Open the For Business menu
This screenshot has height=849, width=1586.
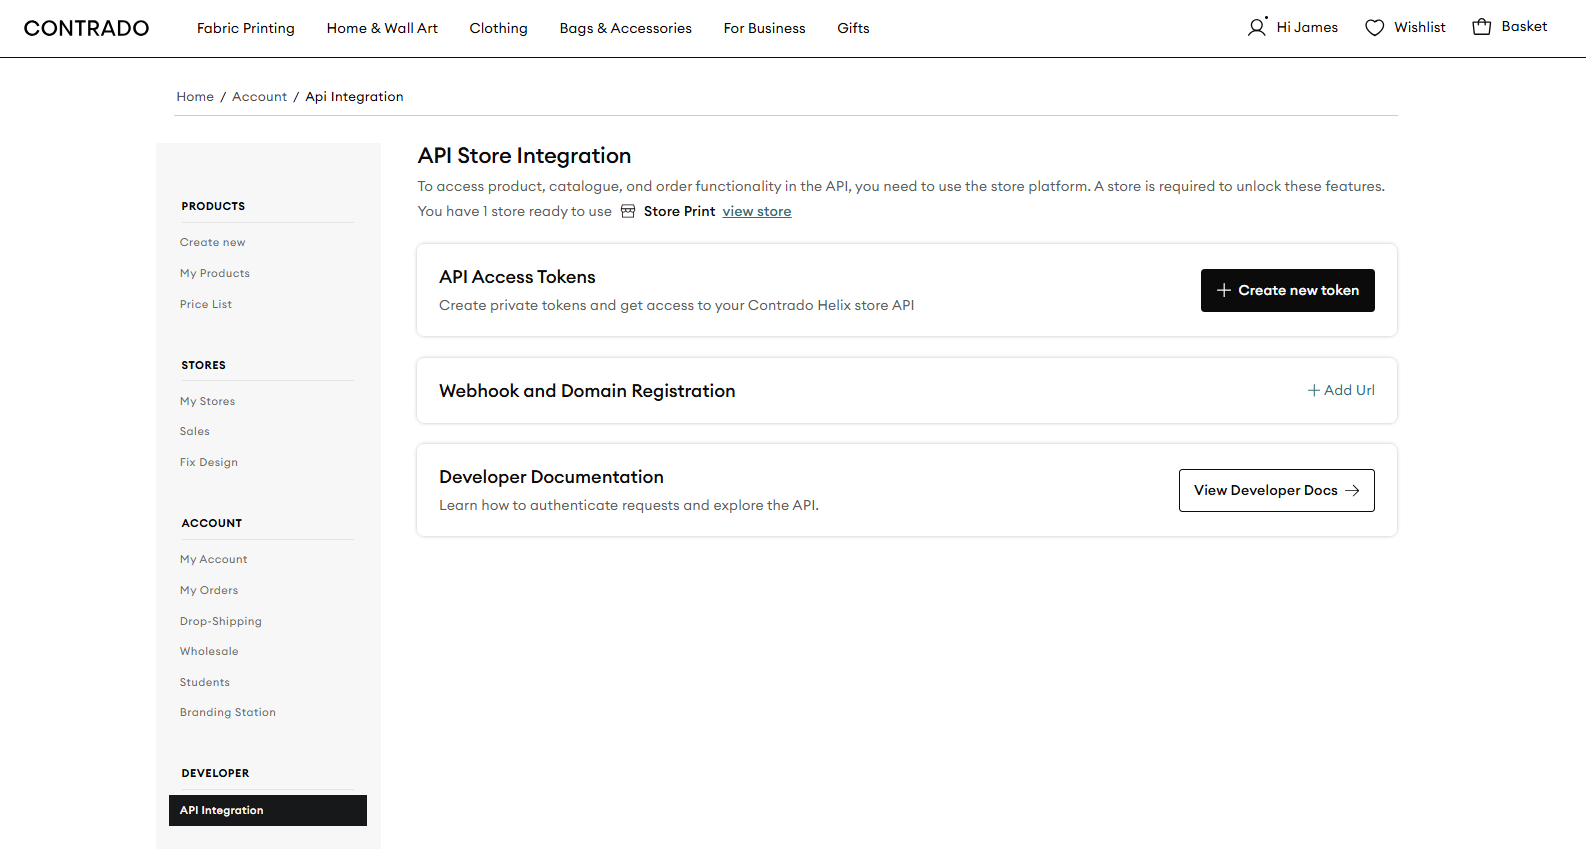[765, 28]
